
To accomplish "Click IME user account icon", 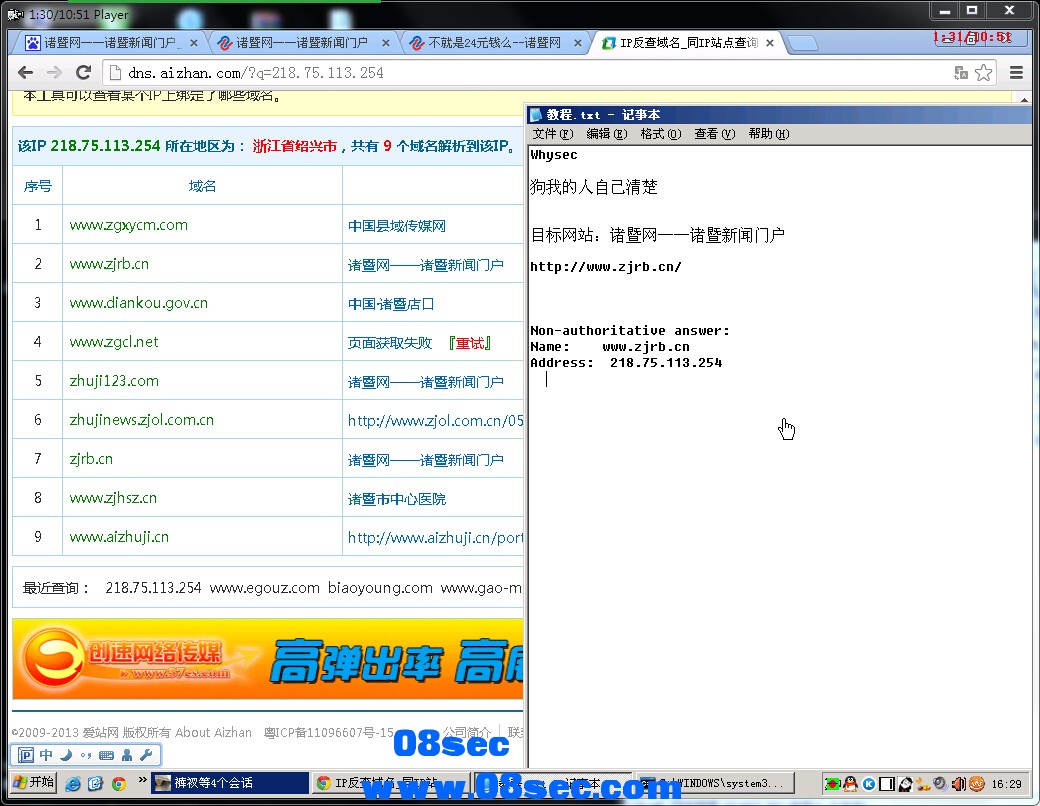I will tap(127, 755).
